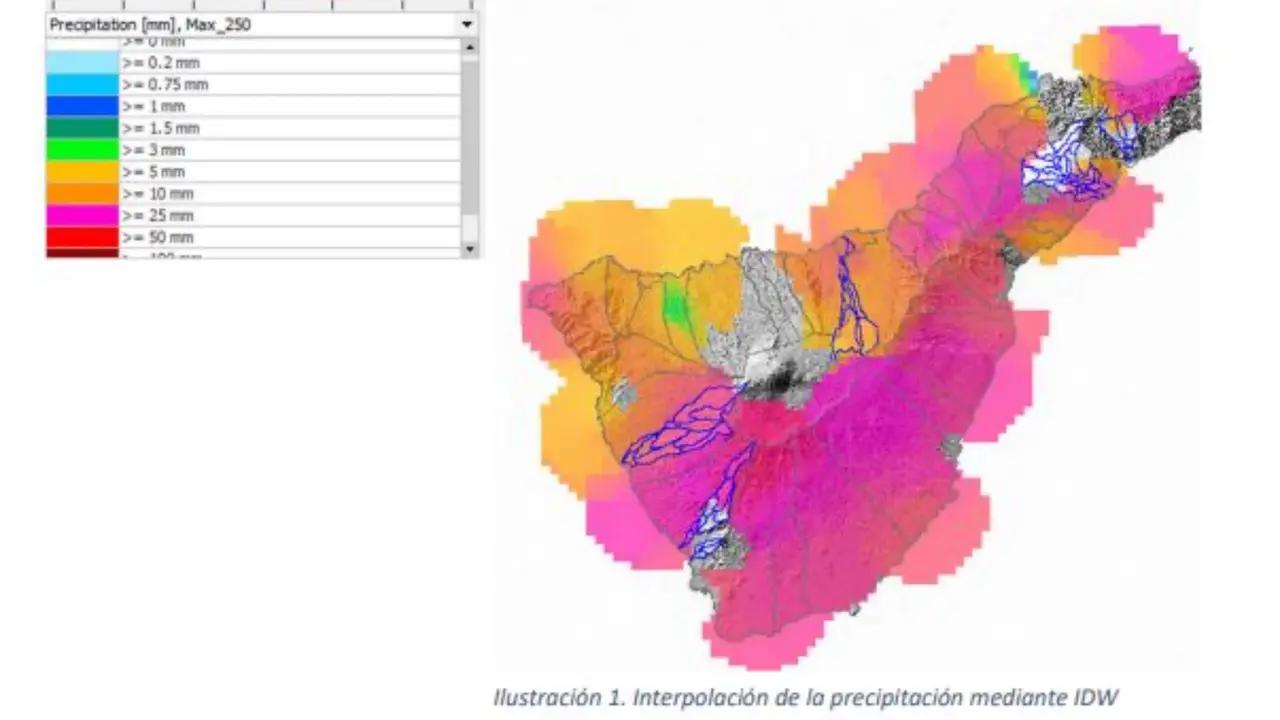Click the '>= 1 mm' legend label

pyautogui.click(x=153, y=106)
